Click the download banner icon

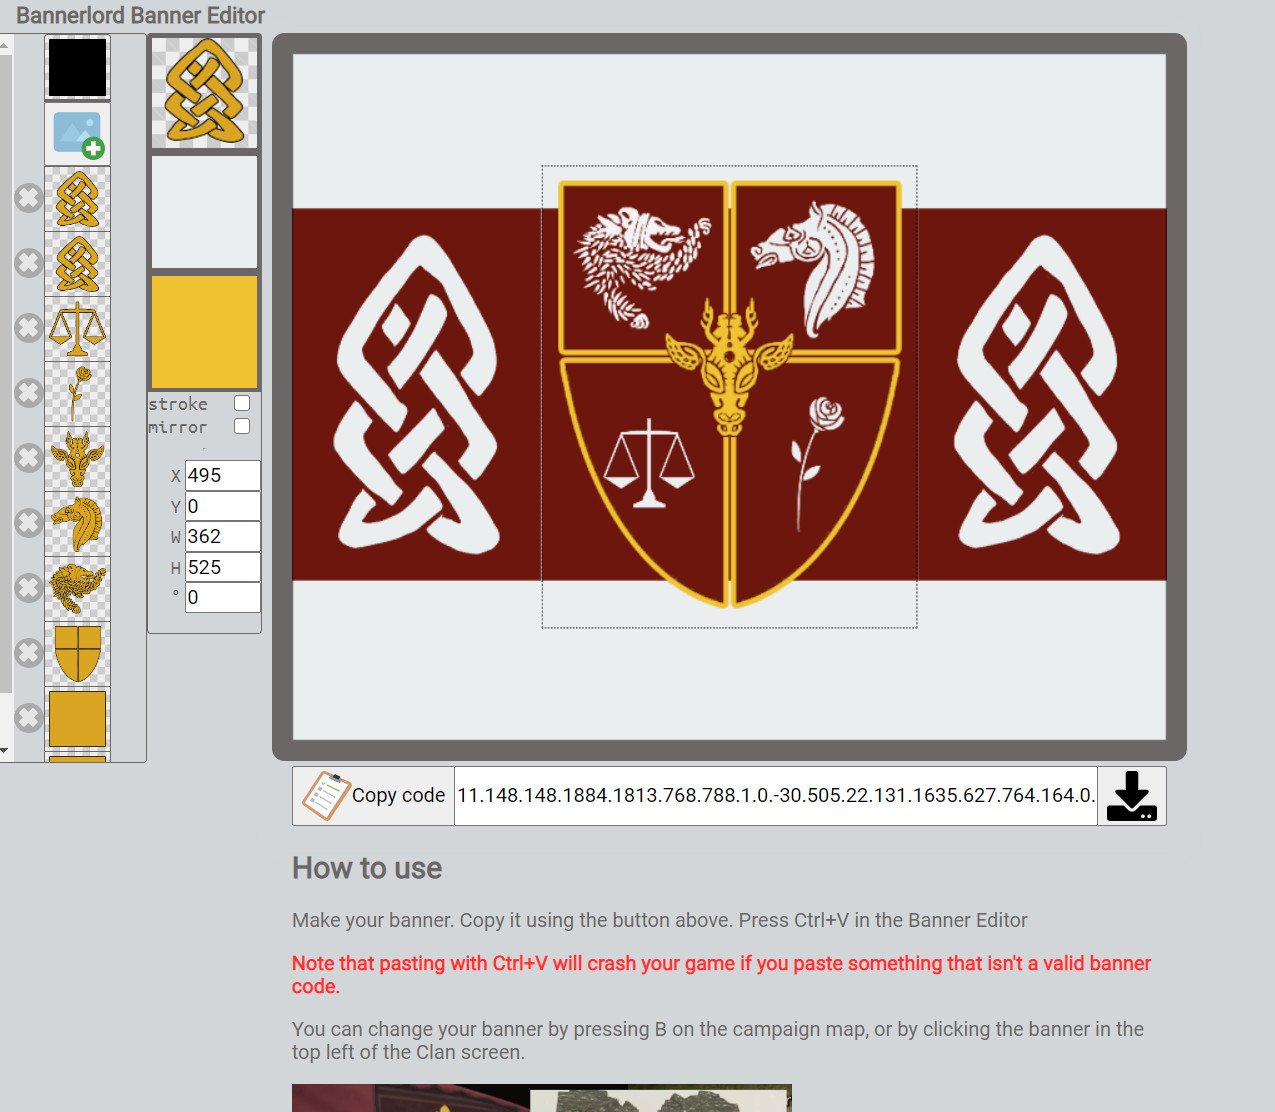coord(1132,796)
